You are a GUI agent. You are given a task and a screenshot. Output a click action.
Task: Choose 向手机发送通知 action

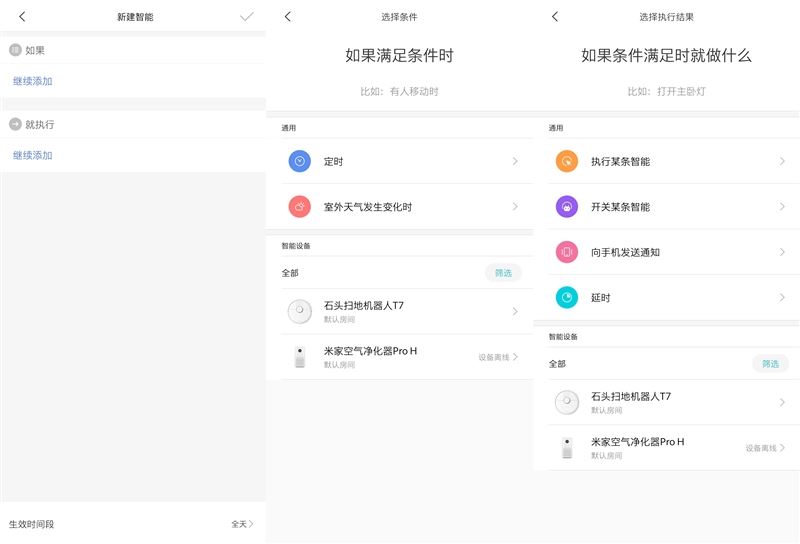667,252
